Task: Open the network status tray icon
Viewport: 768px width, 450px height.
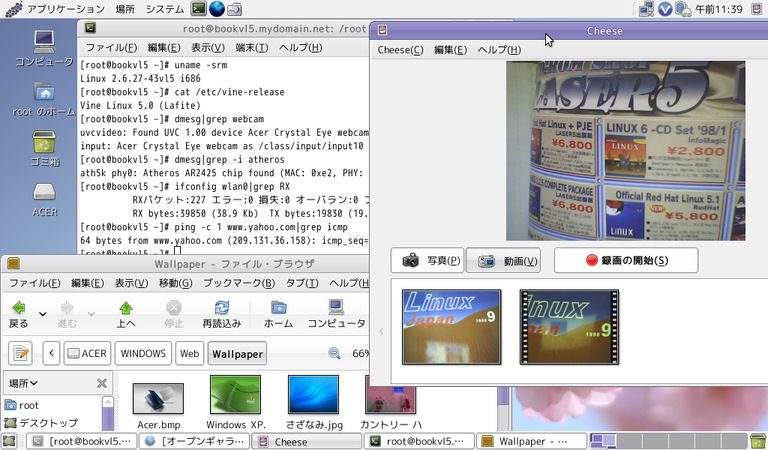Action: tap(646, 9)
